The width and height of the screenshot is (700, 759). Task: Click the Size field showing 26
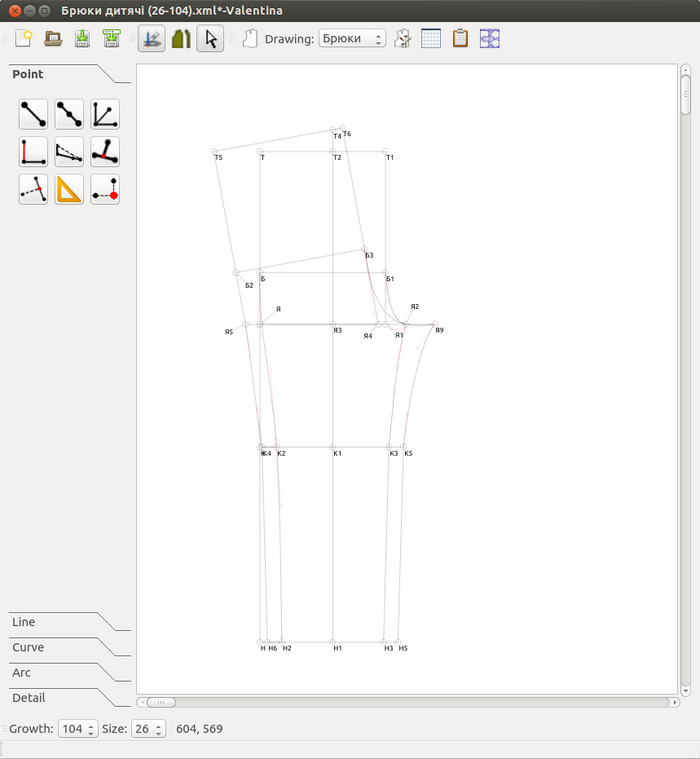[142, 729]
